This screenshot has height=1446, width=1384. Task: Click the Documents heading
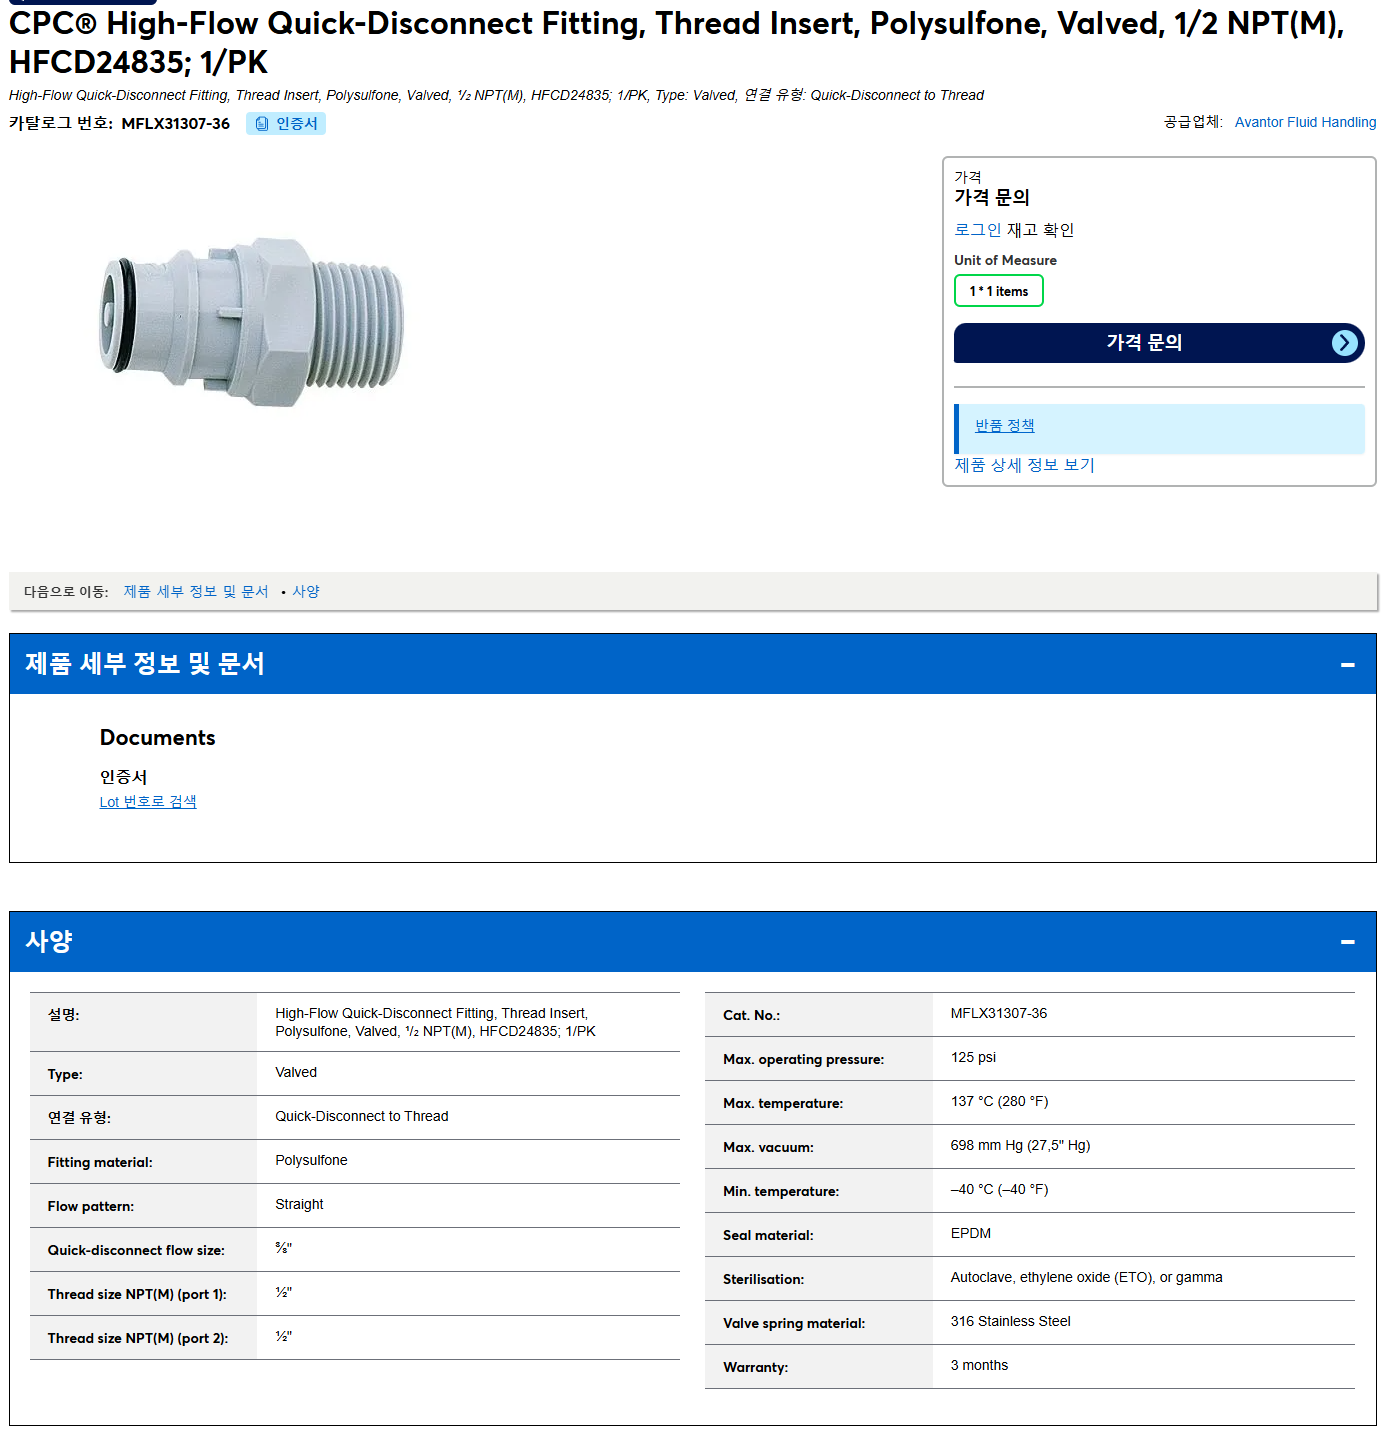coord(157,738)
